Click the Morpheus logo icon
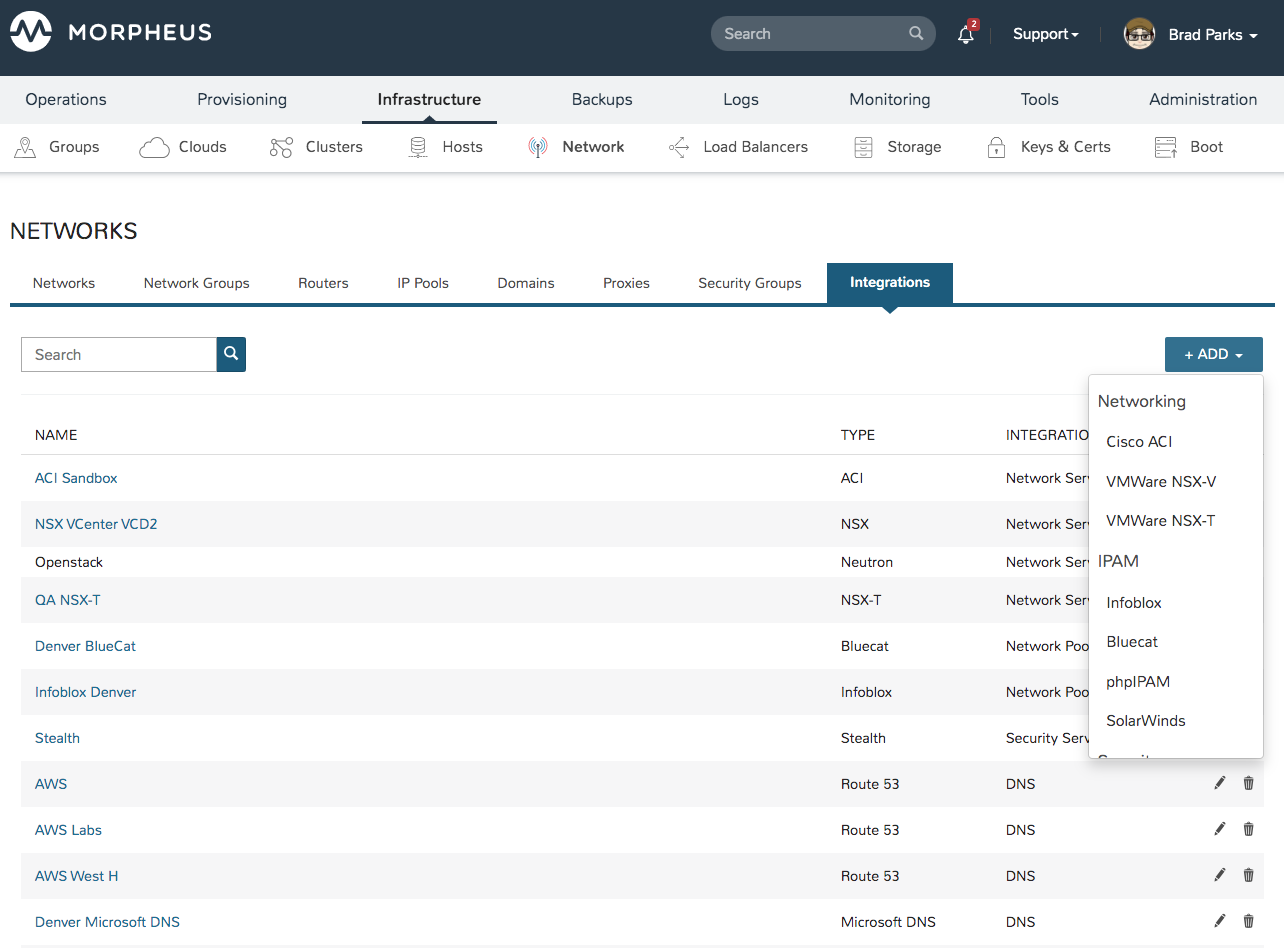1284x948 pixels. pos(31,33)
